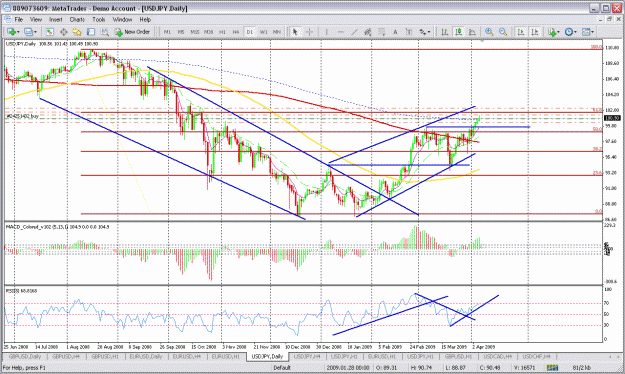
Task: Switch to the EURUSD,H4 chart tab
Action: pyautogui.click(x=186, y=356)
